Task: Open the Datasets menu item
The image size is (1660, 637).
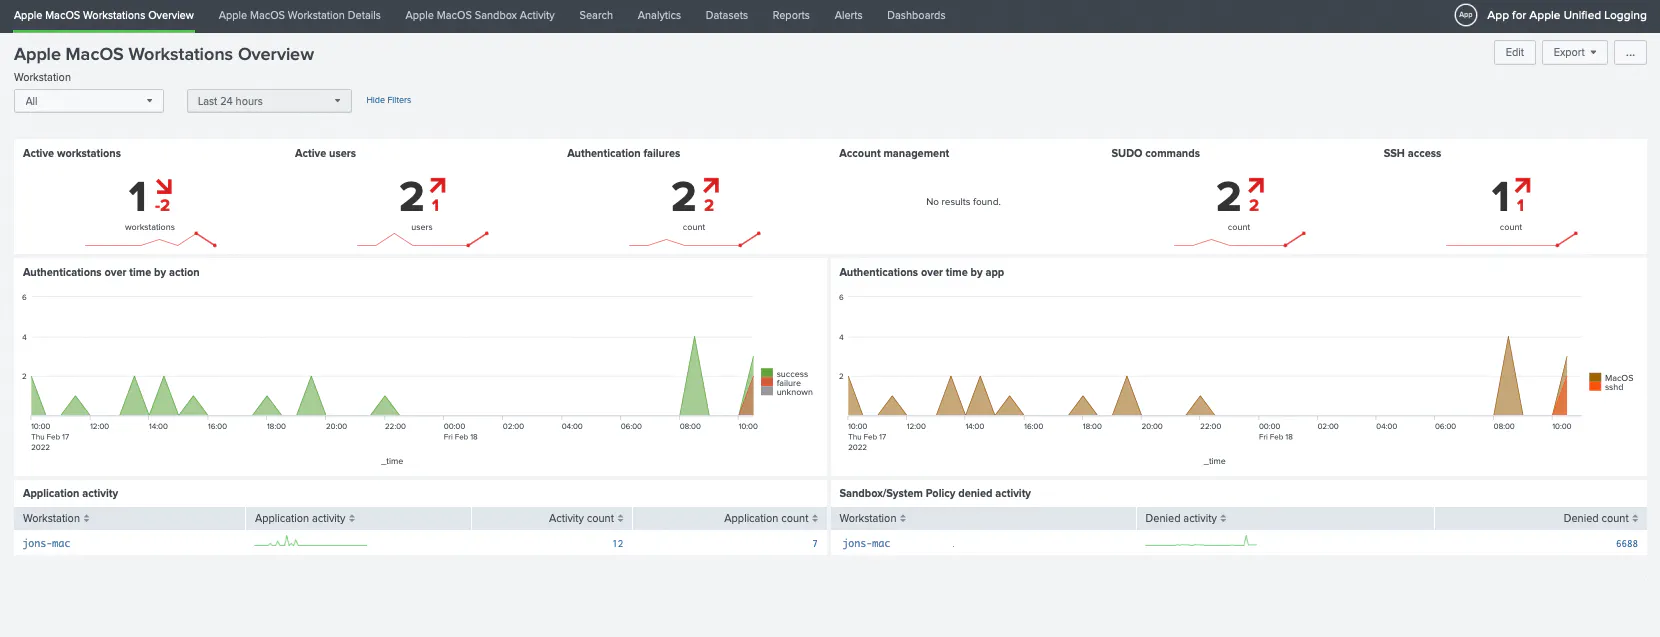Action: (x=727, y=15)
